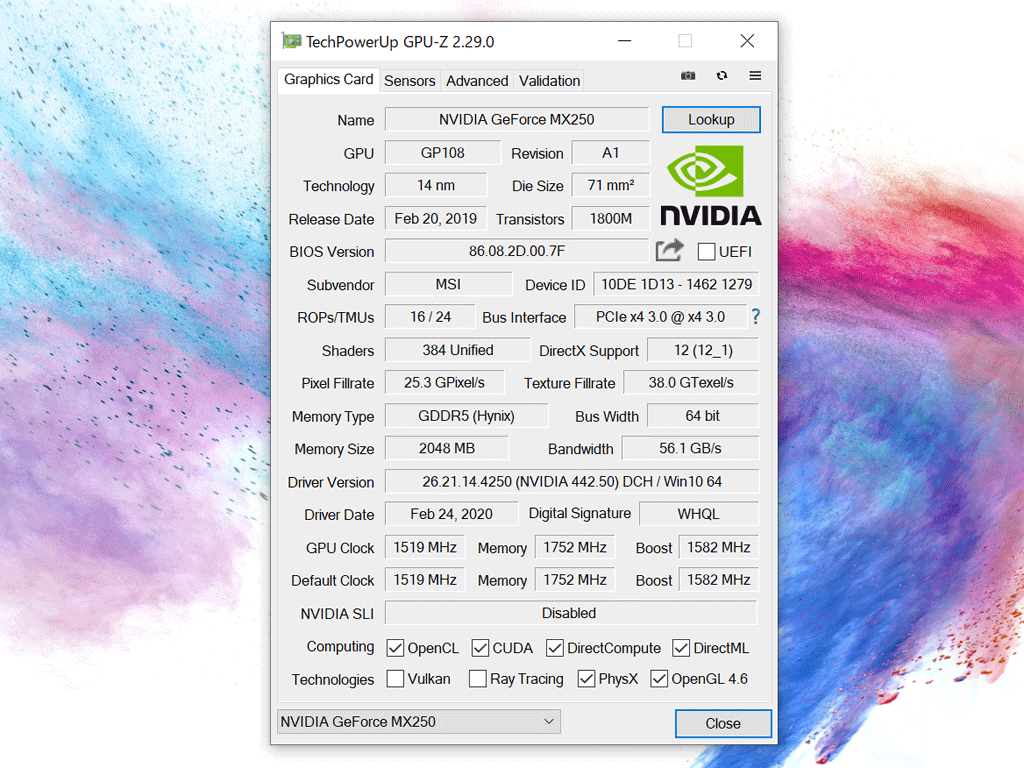The image size is (1024, 768).
Task: Click the Bus Width value 64 bit
Action: [703, 416]
